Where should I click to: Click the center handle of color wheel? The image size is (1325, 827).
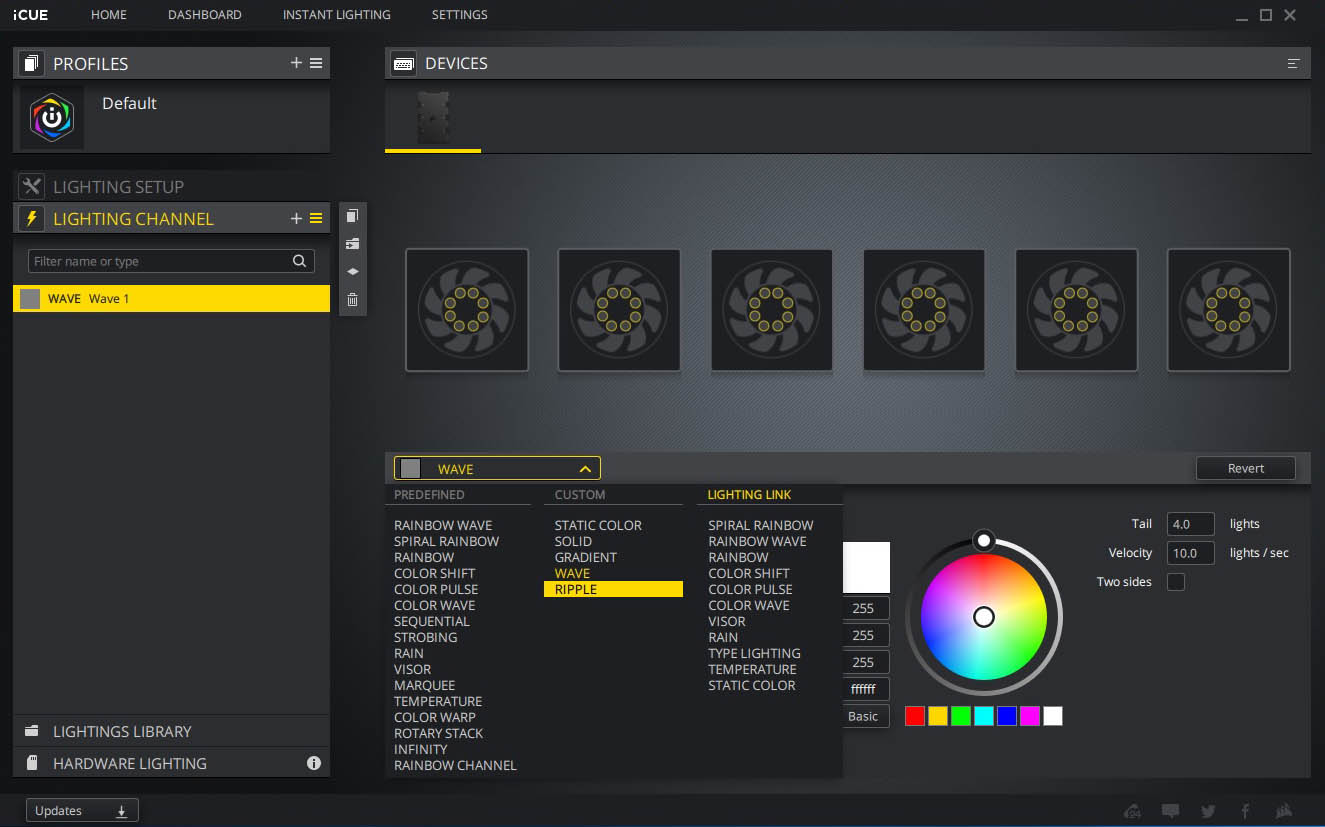[x=984, y=616]
